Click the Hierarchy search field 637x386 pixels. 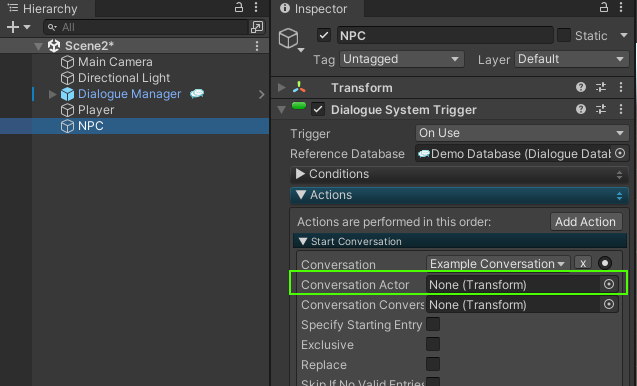[146, 27]
